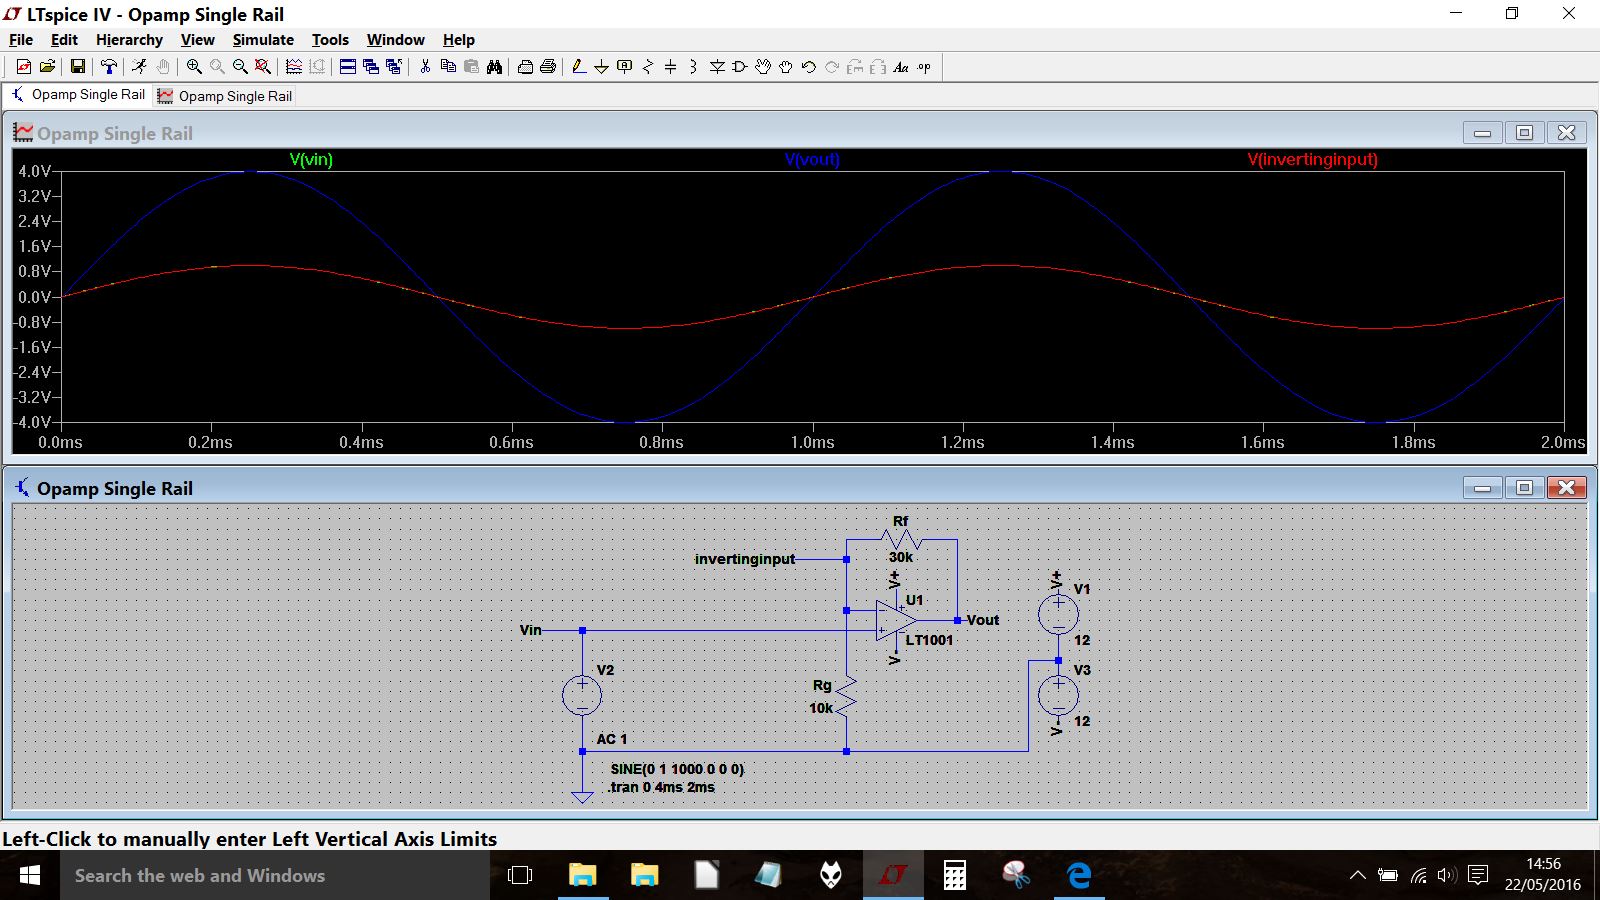Click the Find binoculars icon
The width and height of the screenshot is (1600, 900).
(x=494, y=67)
